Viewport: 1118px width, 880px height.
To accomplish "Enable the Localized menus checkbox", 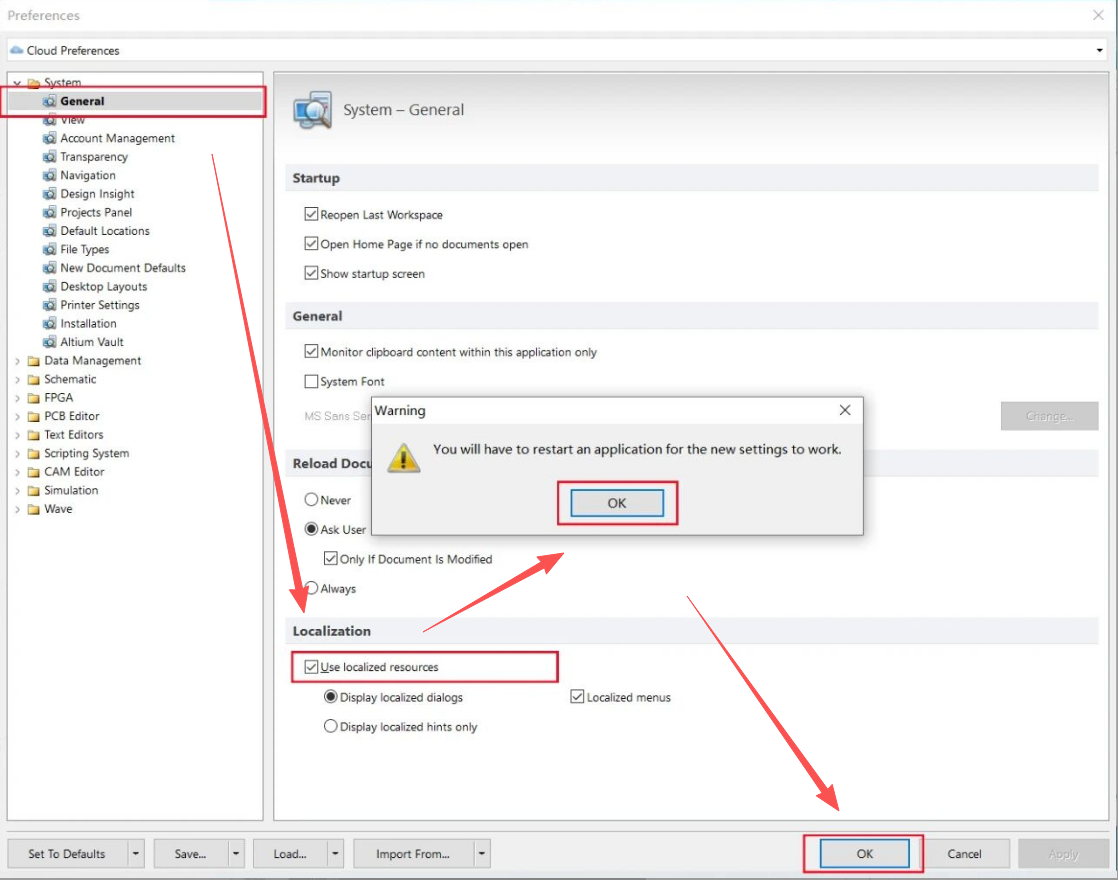I will (577, 697).
